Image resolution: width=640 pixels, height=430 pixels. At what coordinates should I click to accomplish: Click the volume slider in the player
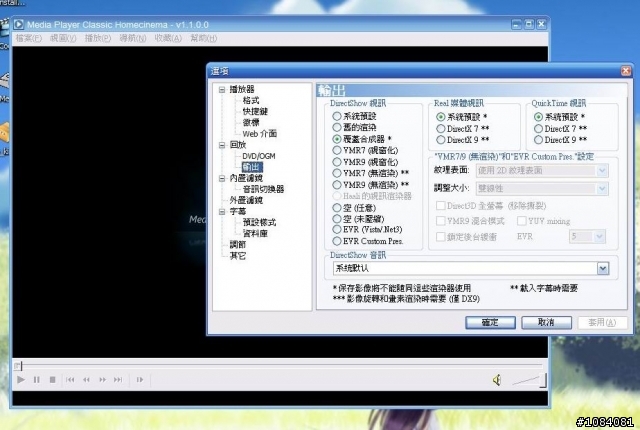[529, 380]
